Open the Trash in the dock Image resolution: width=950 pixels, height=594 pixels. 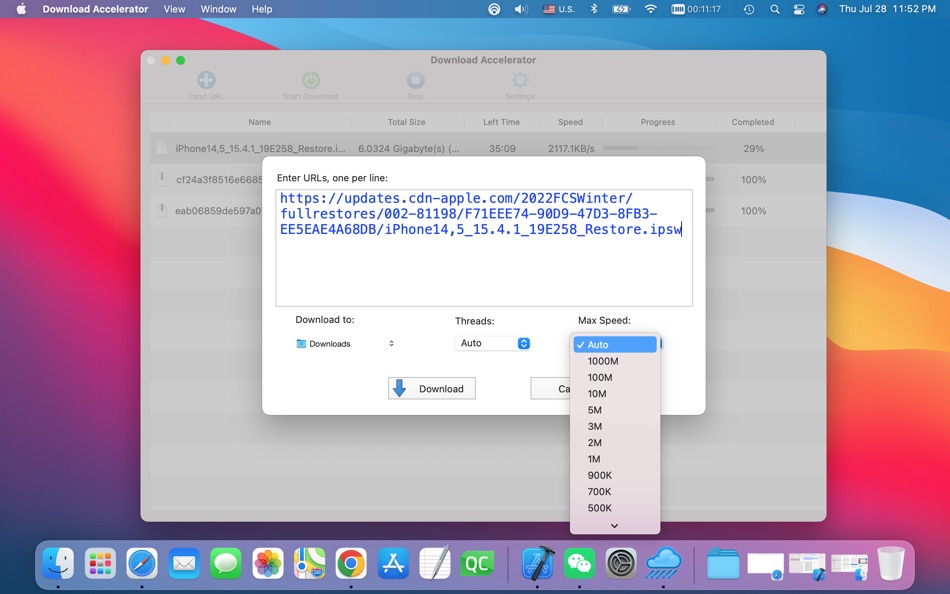pyautogui.click(x=891, y=563)
